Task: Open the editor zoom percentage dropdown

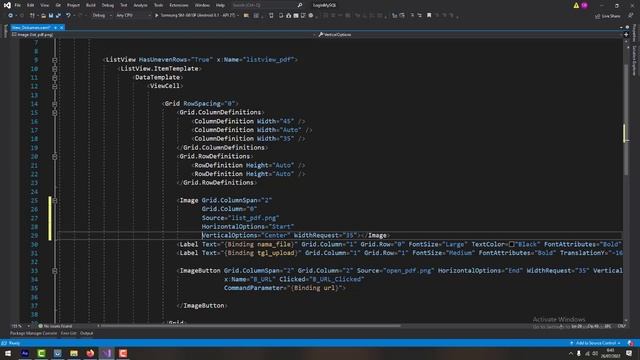Action: tap(20, 326)
